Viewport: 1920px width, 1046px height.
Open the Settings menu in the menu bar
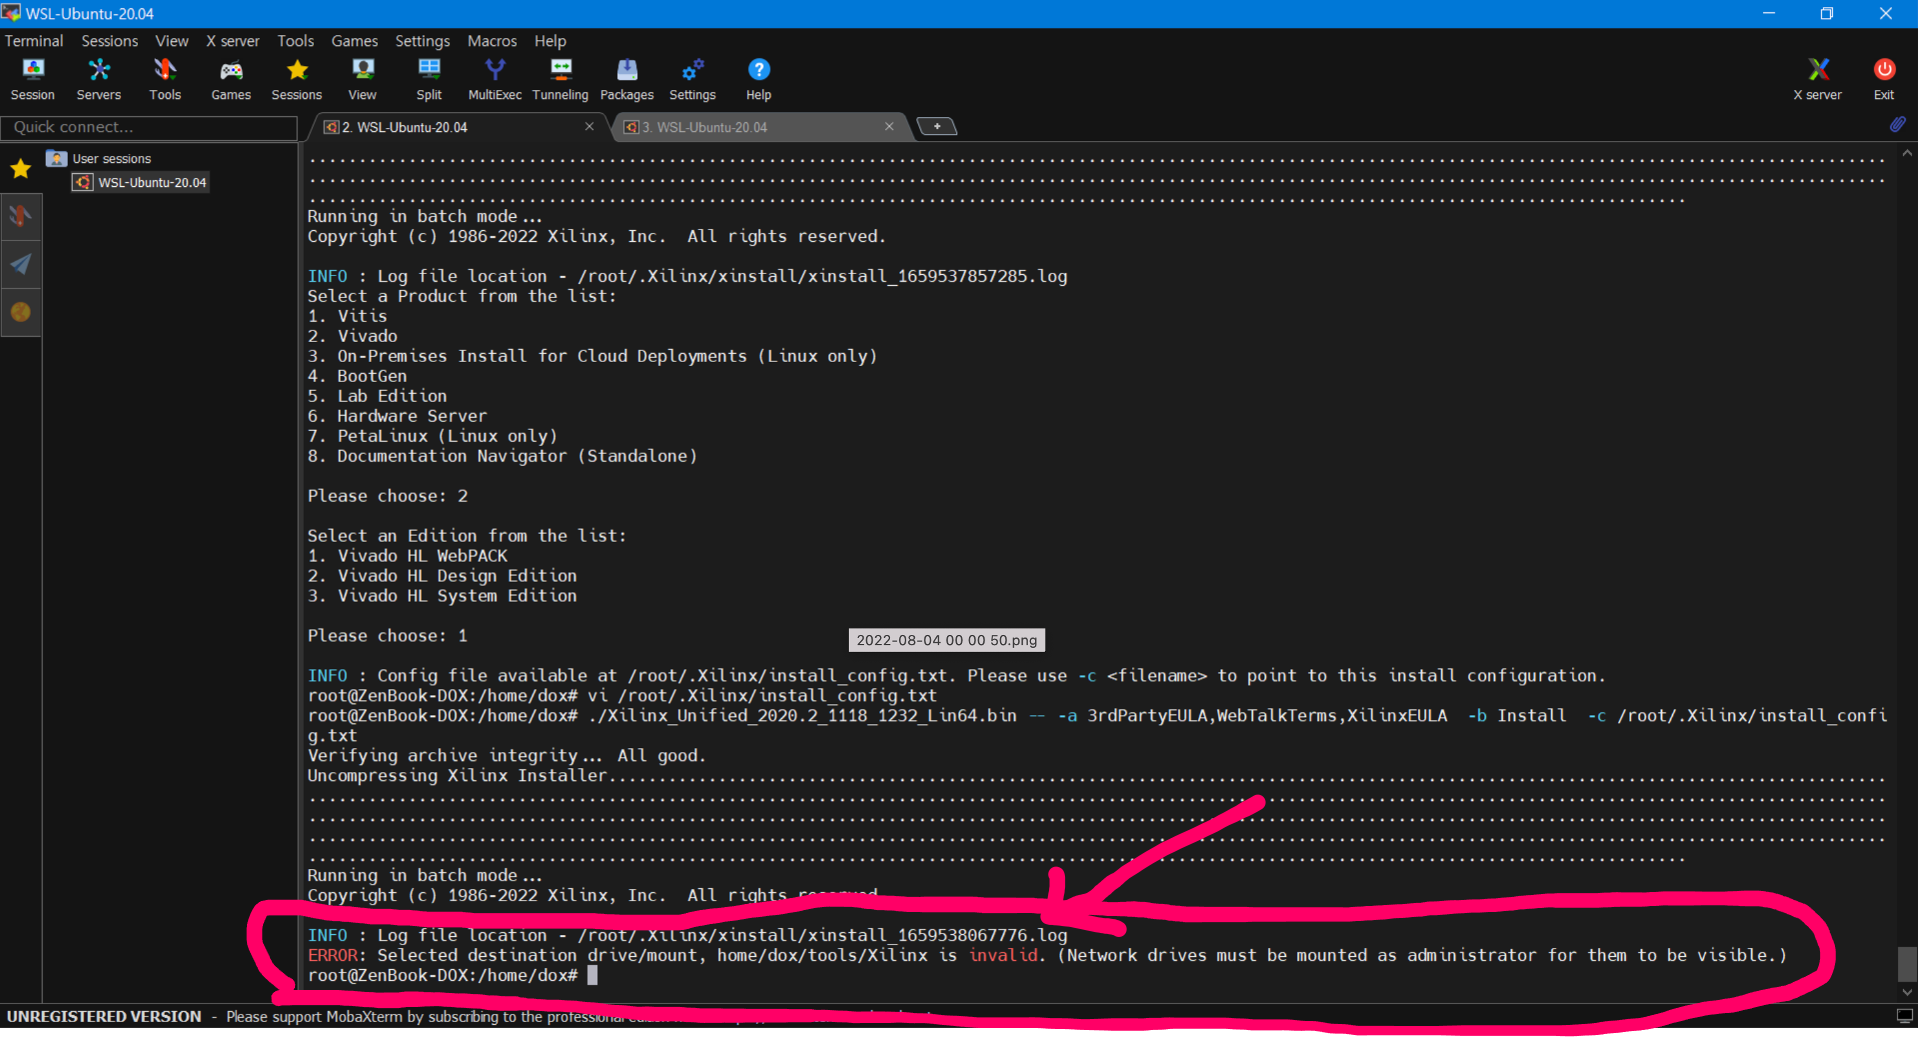(423, 41)
